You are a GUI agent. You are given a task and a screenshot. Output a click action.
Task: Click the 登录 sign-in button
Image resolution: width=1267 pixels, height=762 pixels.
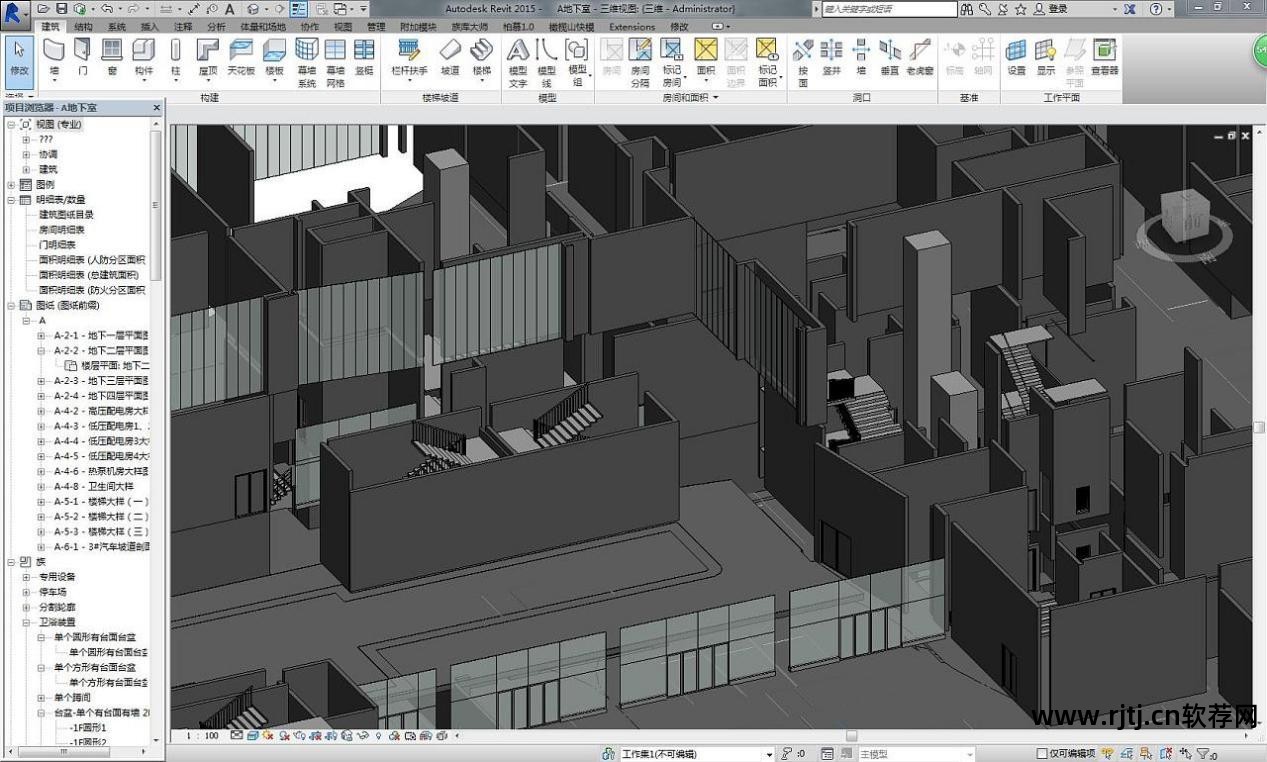[1050, 9]
